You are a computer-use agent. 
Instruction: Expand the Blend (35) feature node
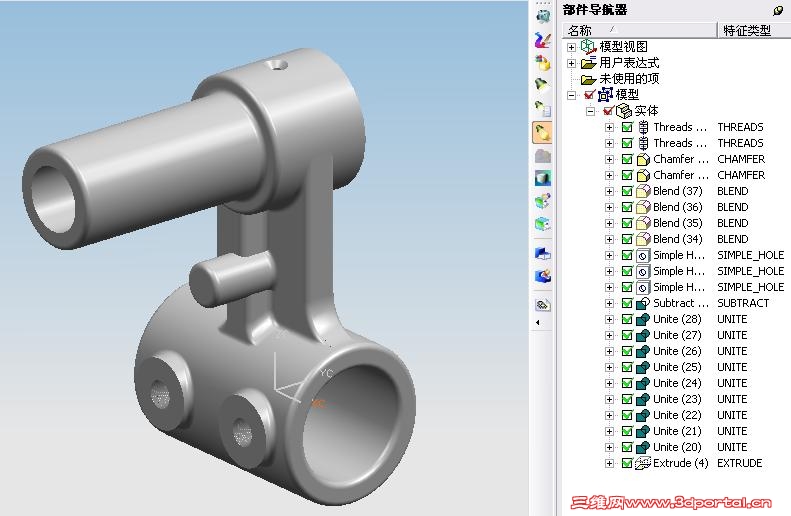click(609, 223)
